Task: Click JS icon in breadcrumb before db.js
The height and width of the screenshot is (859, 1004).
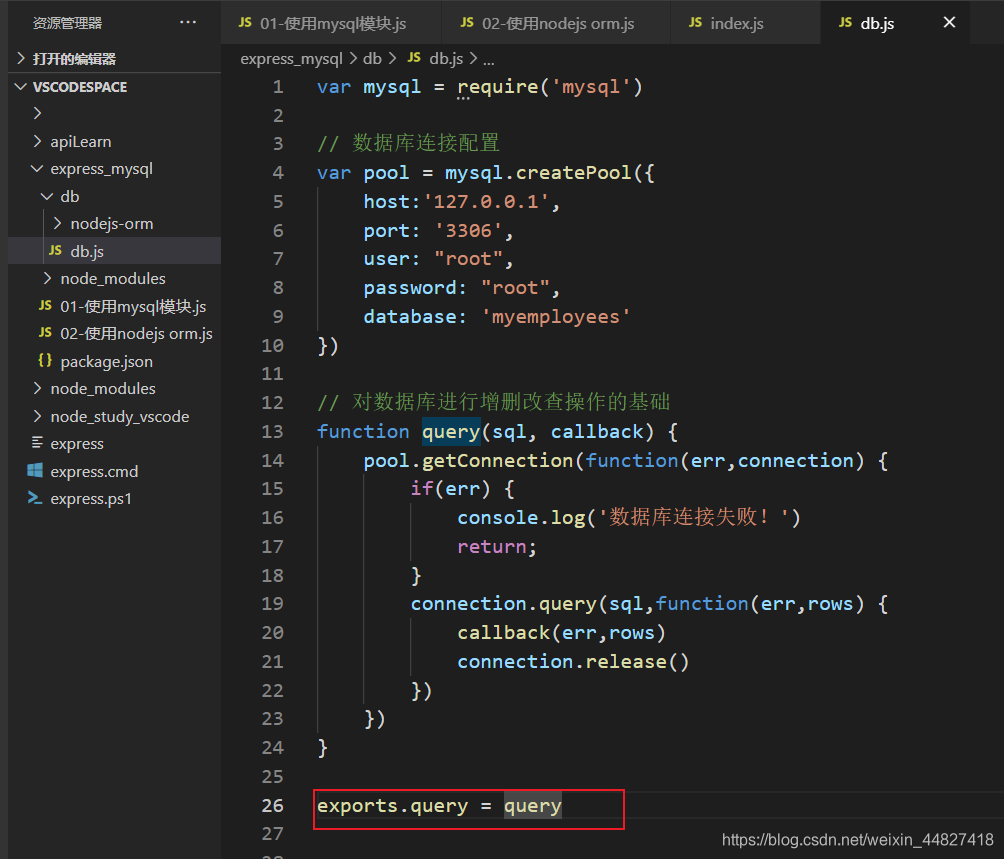Action: [414, 58]
